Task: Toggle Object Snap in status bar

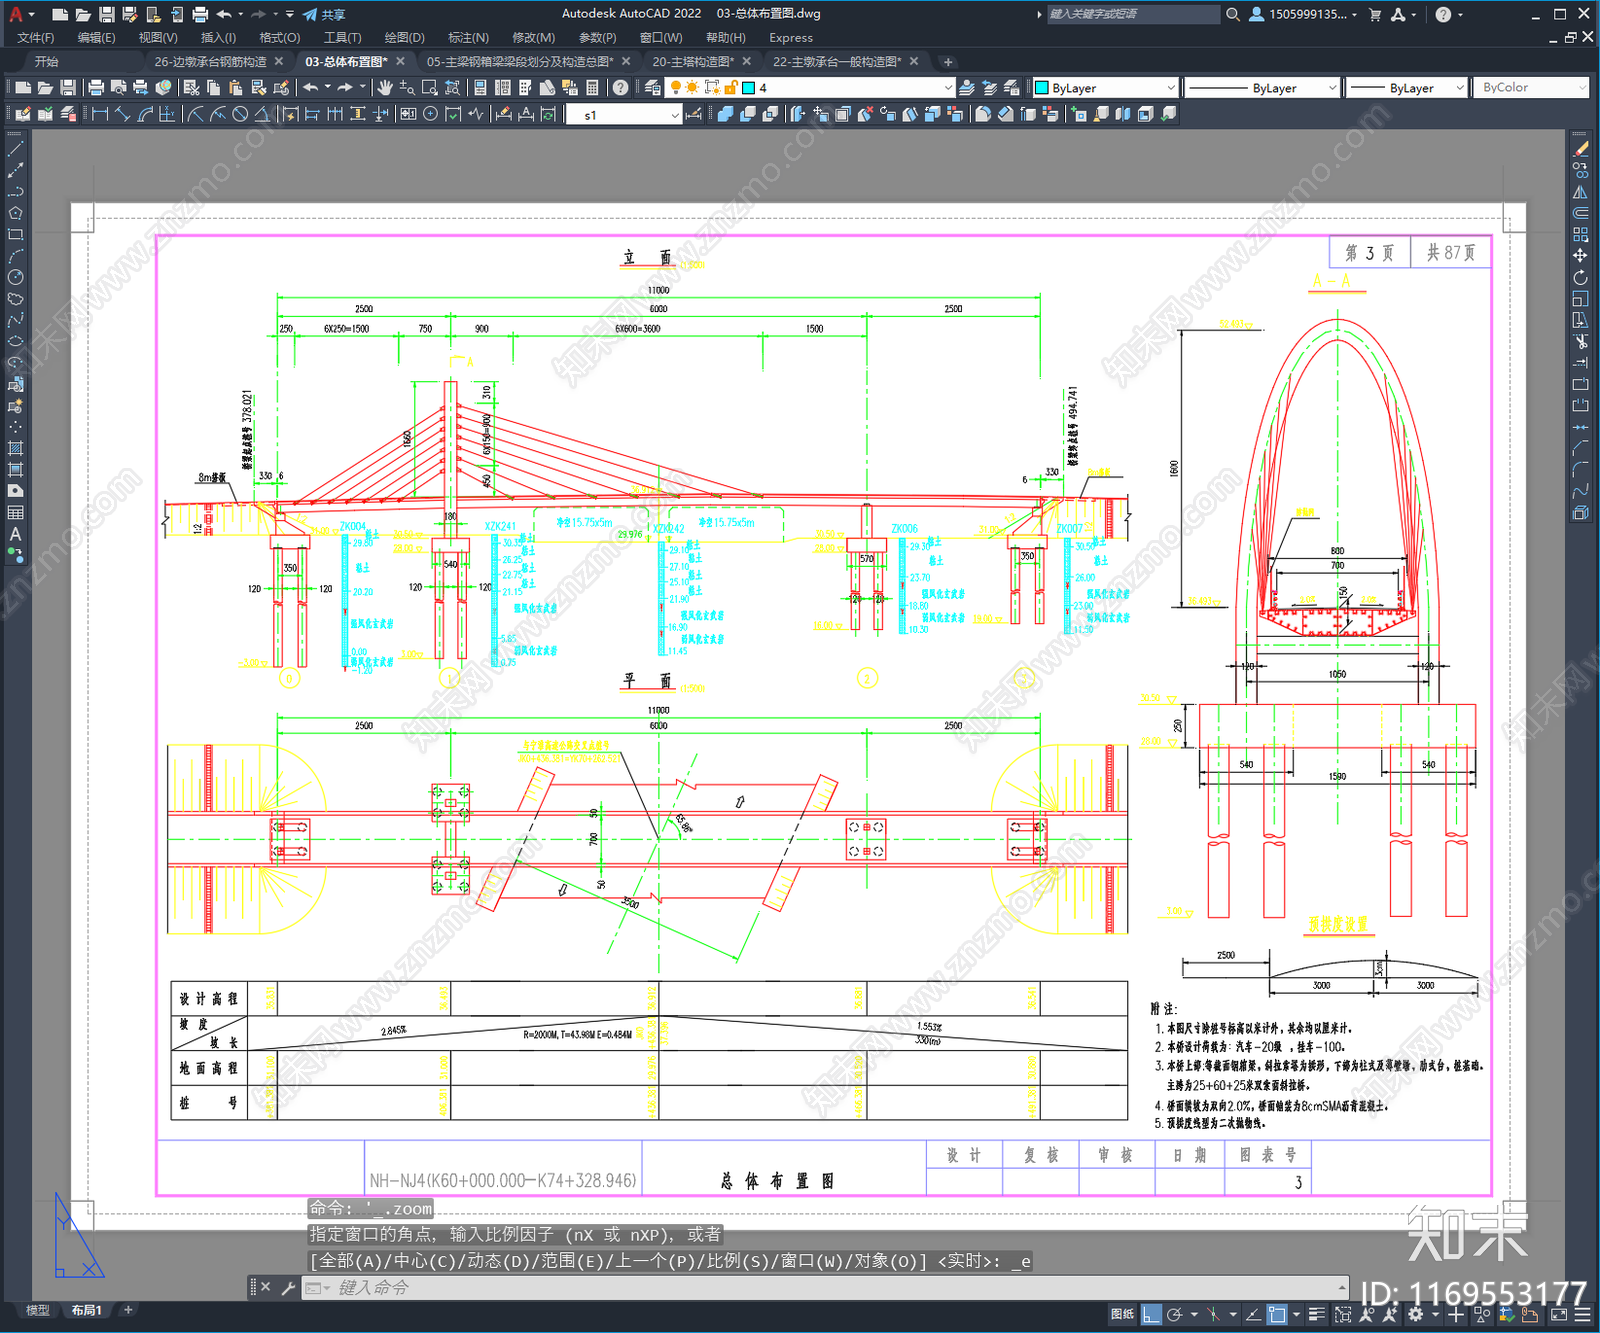Action: [x=1277, y=1314]
